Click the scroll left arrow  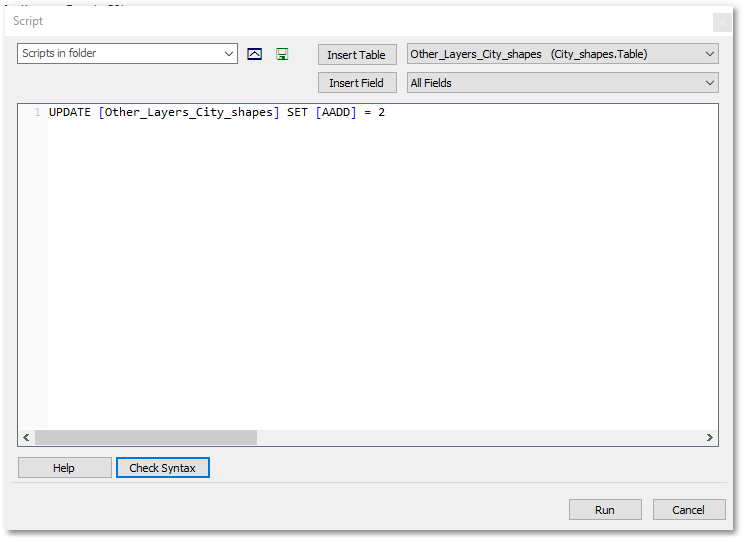pos(26,438)
